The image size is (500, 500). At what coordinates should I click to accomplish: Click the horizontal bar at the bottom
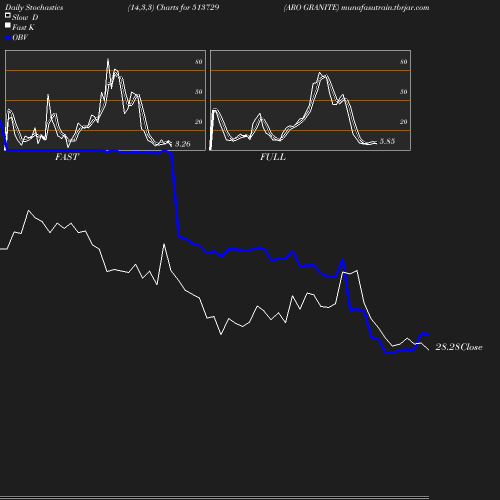(214, 497)
